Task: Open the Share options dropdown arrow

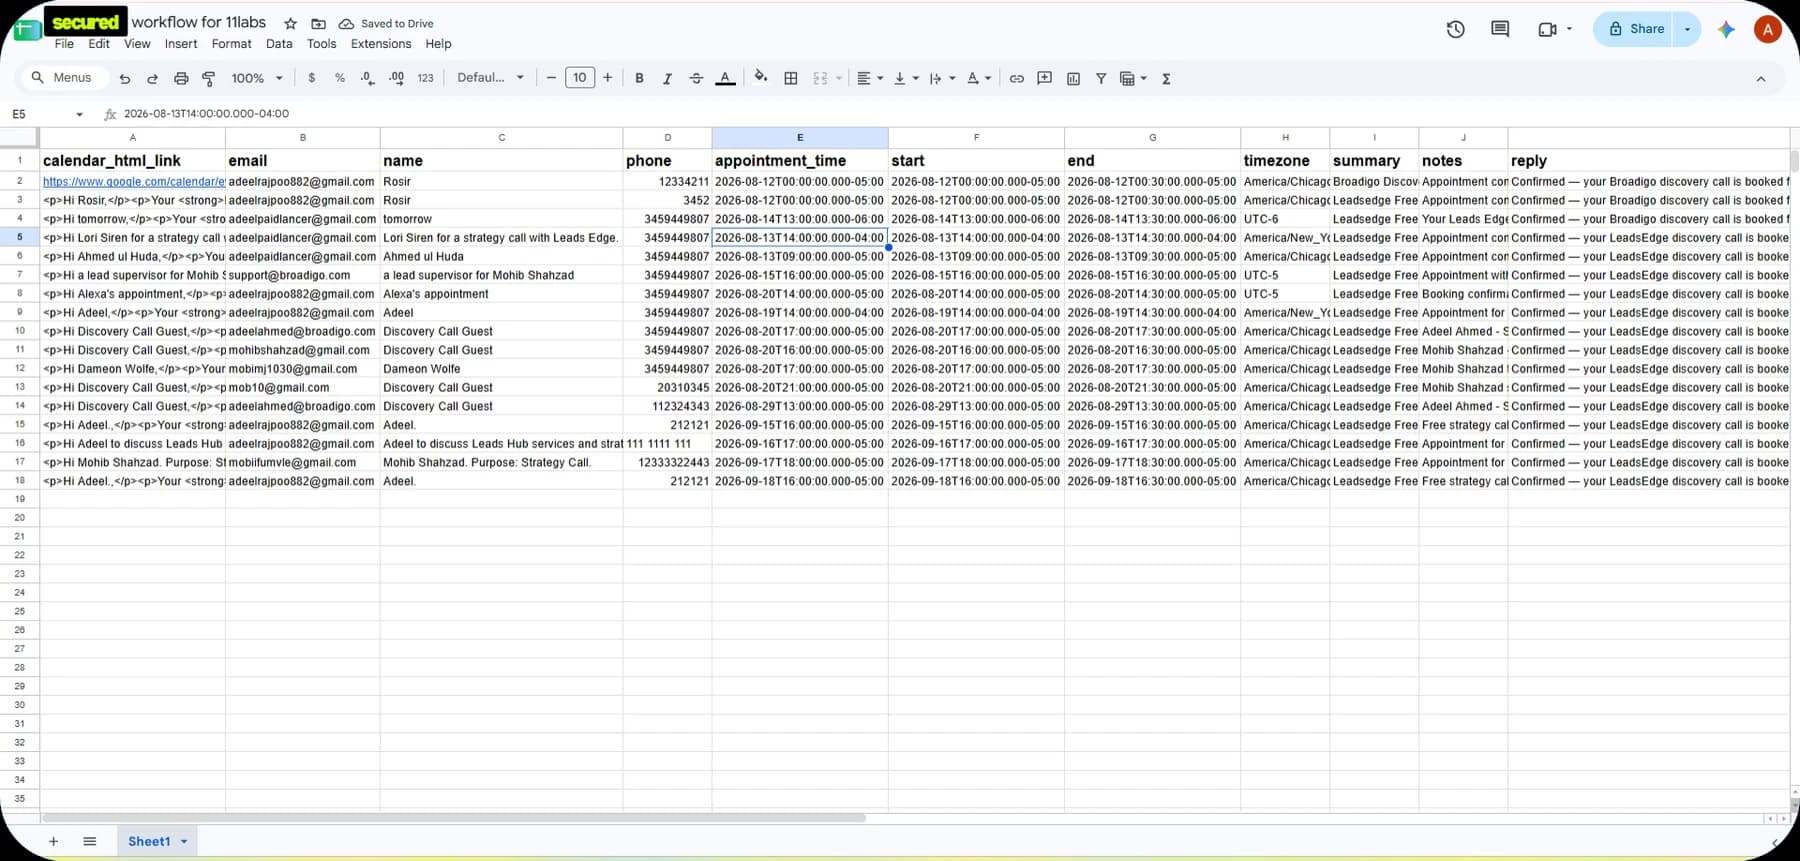Action: point(1687,29)
